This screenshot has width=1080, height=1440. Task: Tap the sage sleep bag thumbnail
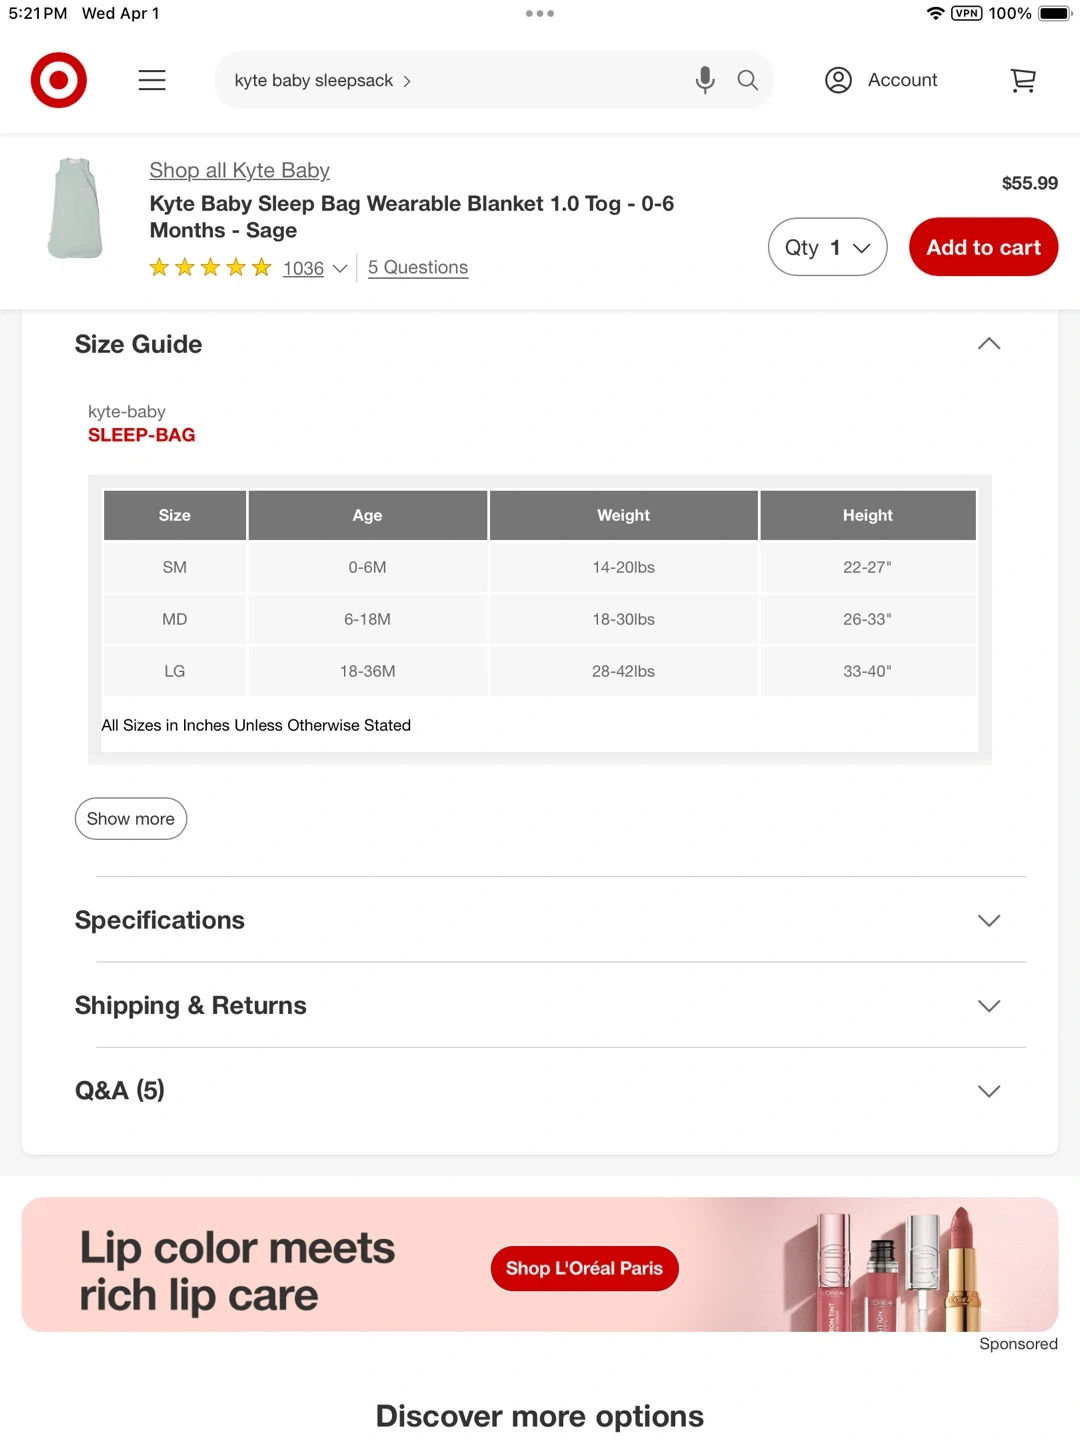pos(76,208)
